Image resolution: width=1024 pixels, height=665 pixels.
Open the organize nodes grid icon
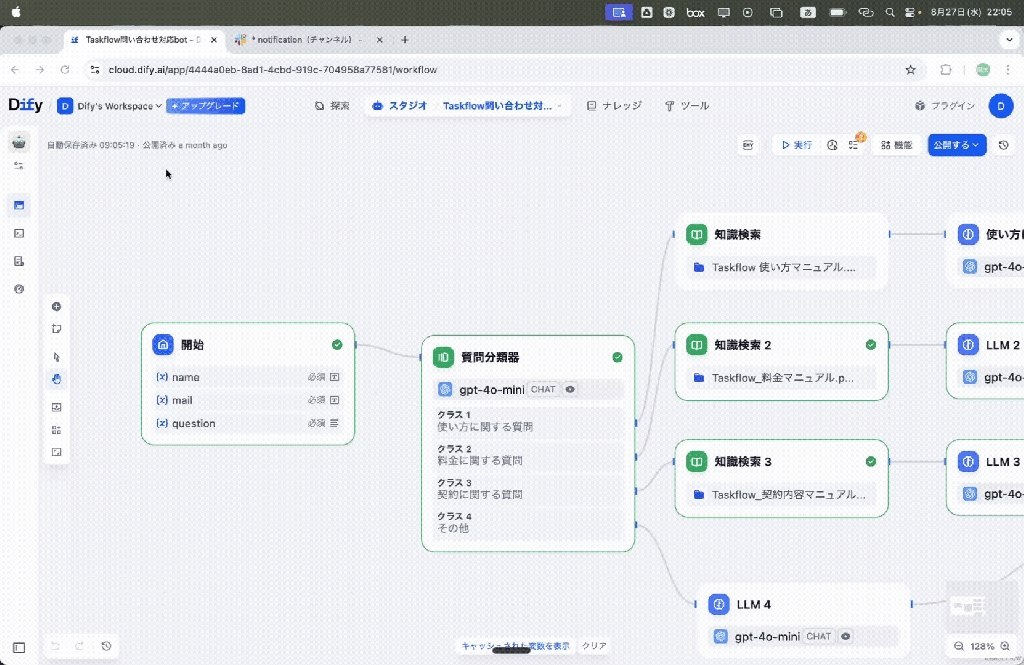[x=56, y=429]
